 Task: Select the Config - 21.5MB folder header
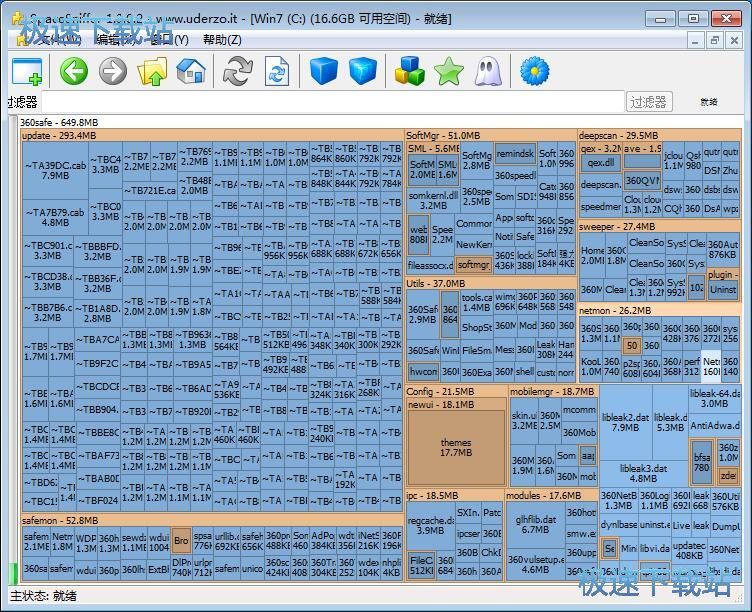tap(456, 391)
